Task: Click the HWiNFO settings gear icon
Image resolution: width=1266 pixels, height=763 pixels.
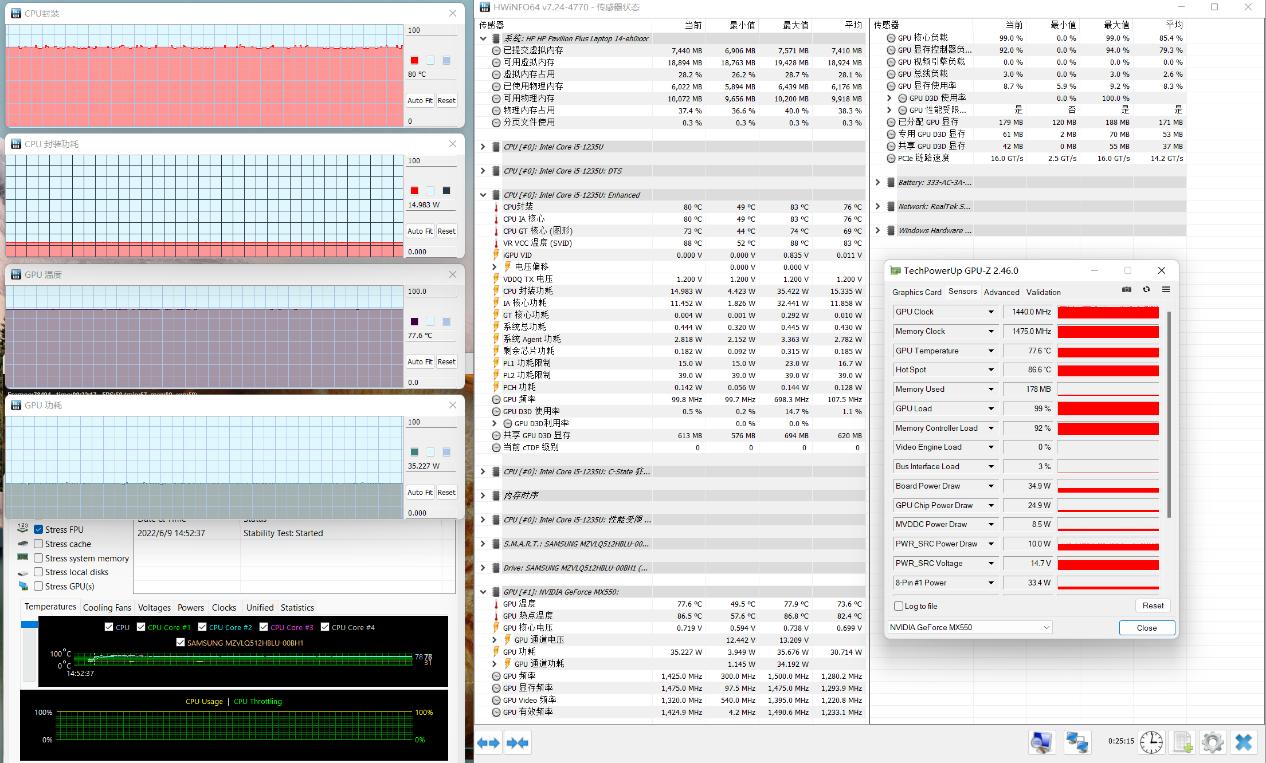Action: click(1212, 742)
